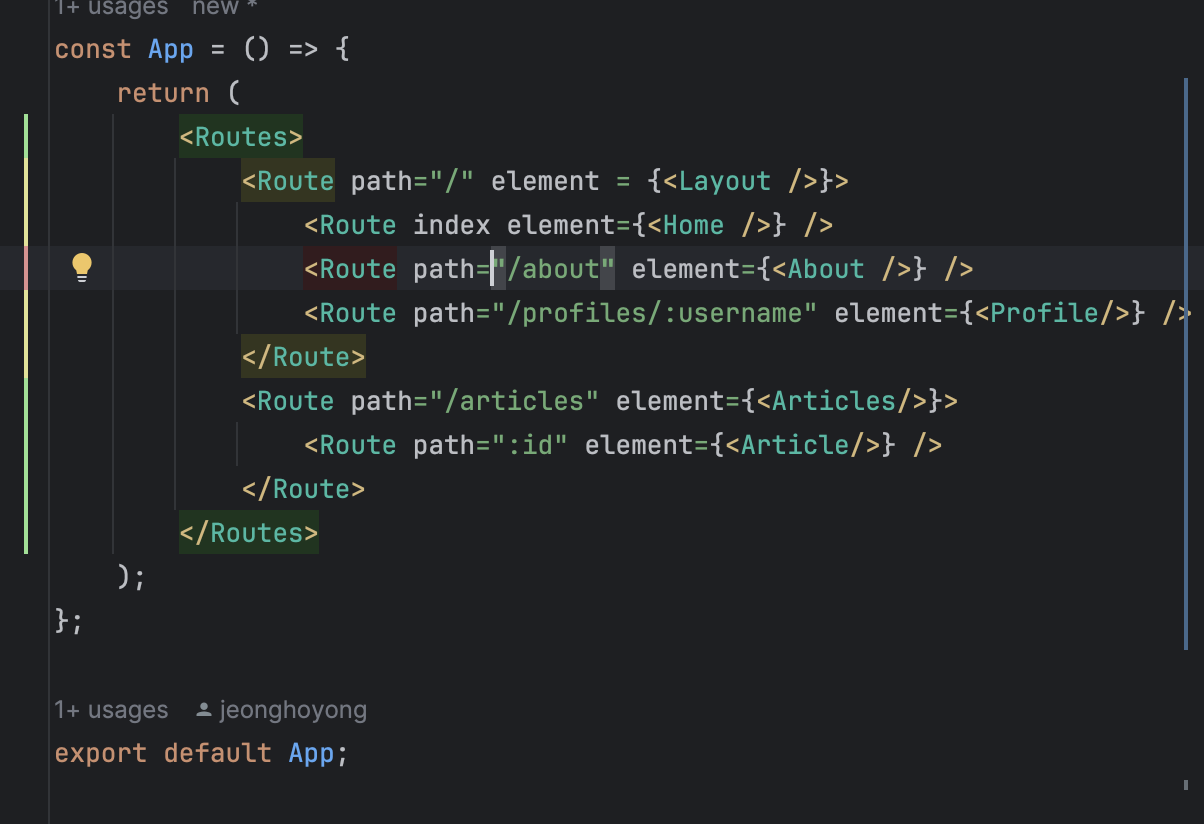Click the person icon beside jeonghoyong
Screen dimensions: 1204x824
click(203, 710)
